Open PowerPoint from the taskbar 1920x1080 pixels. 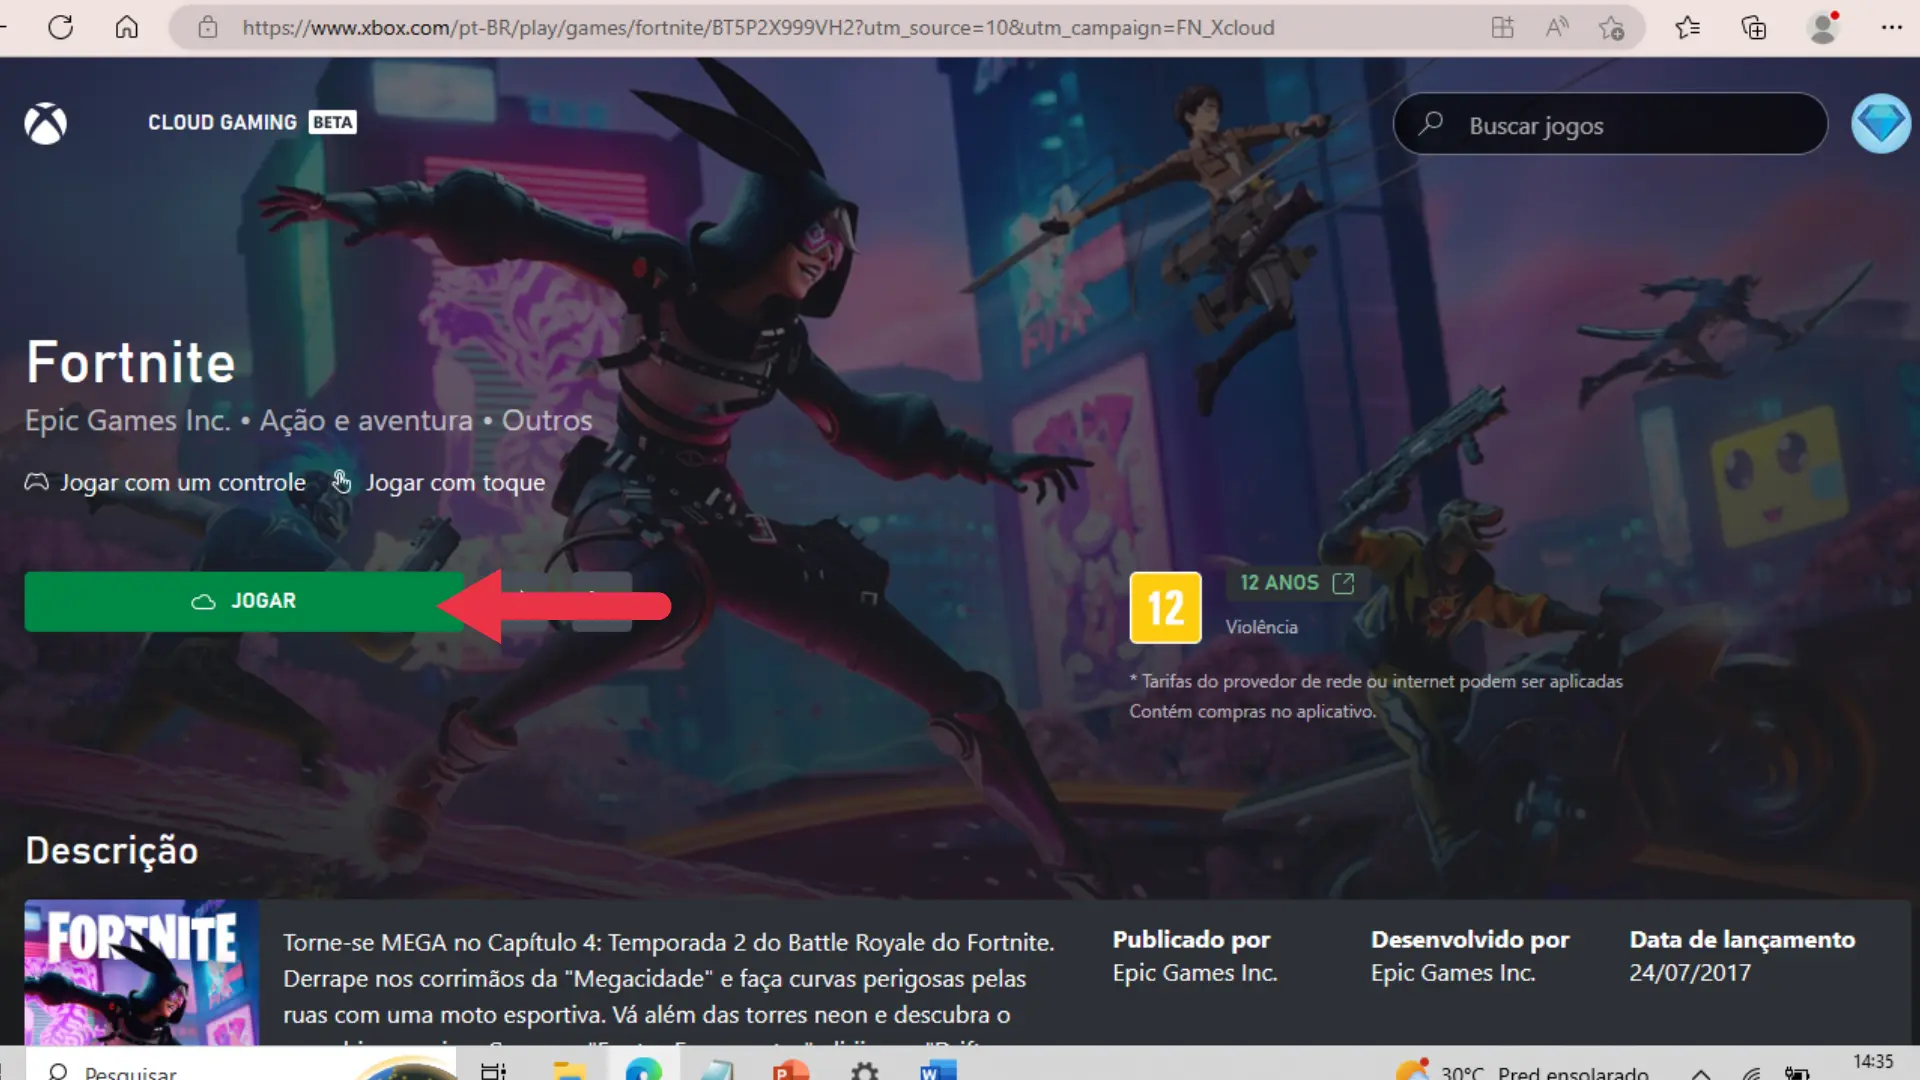790,1069
